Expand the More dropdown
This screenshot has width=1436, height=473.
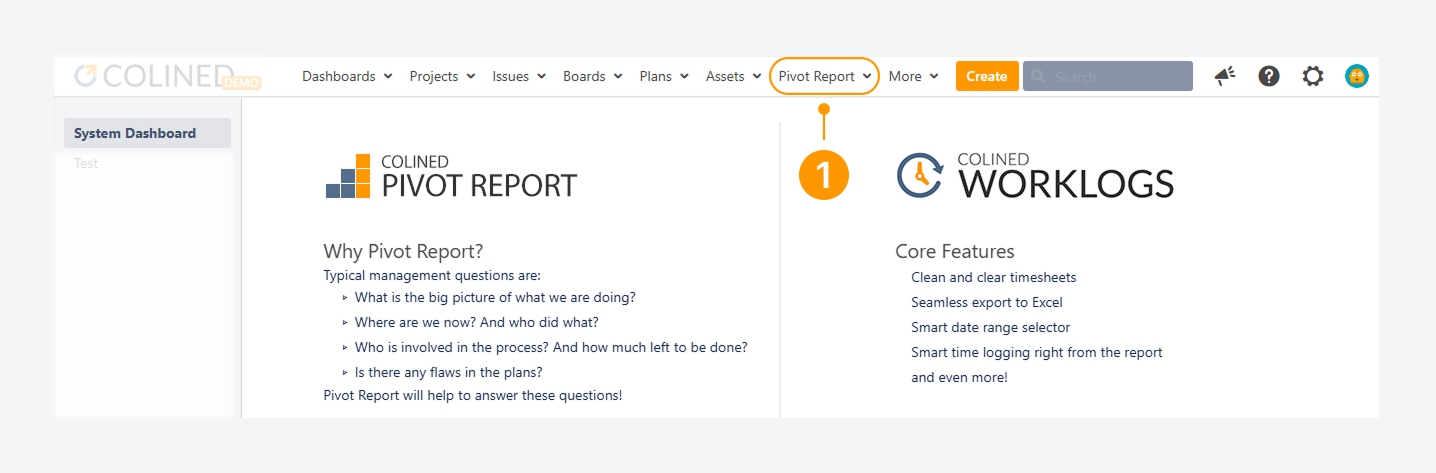click(x=913, y=76)
